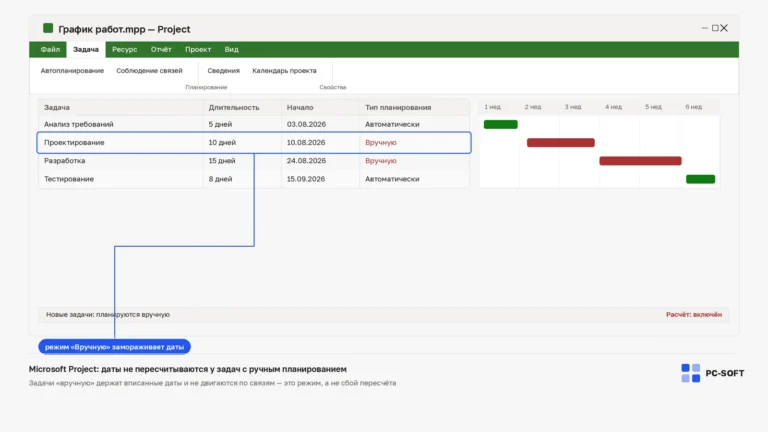This screenshot has height=432, width=768.
Task: Open Календарь проекта command
Action: 284,71
